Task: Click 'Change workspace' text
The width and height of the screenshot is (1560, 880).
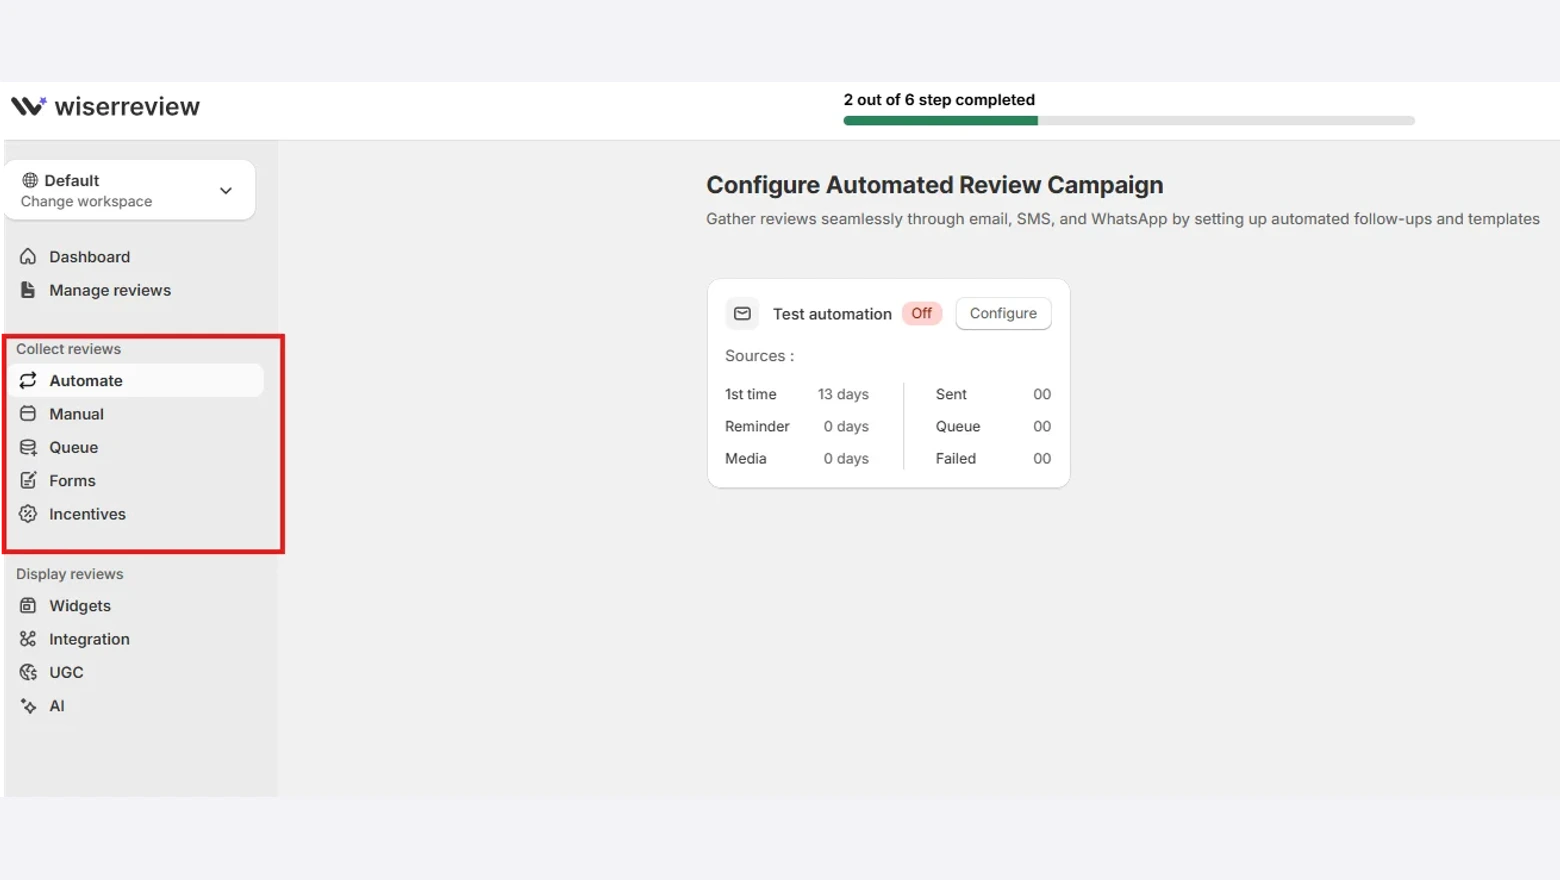Action: (x=86, y=202)
